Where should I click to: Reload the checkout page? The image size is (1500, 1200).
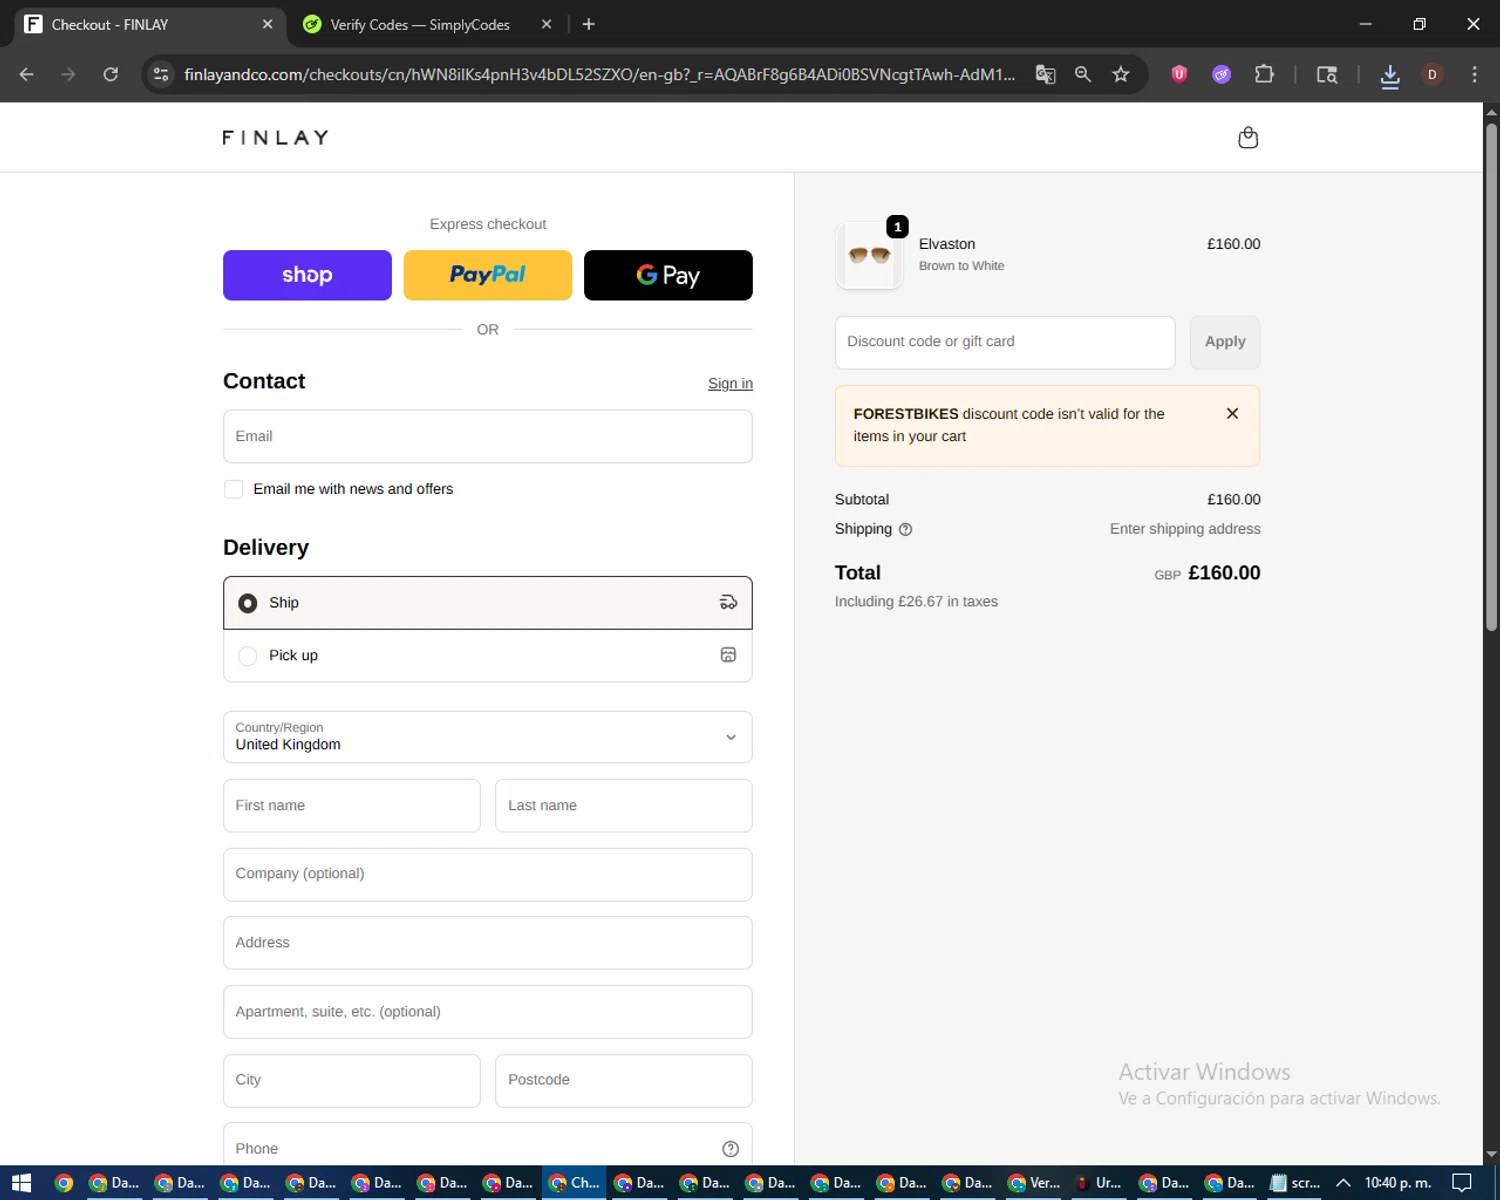pyautogui.click(x=111, y=74)
